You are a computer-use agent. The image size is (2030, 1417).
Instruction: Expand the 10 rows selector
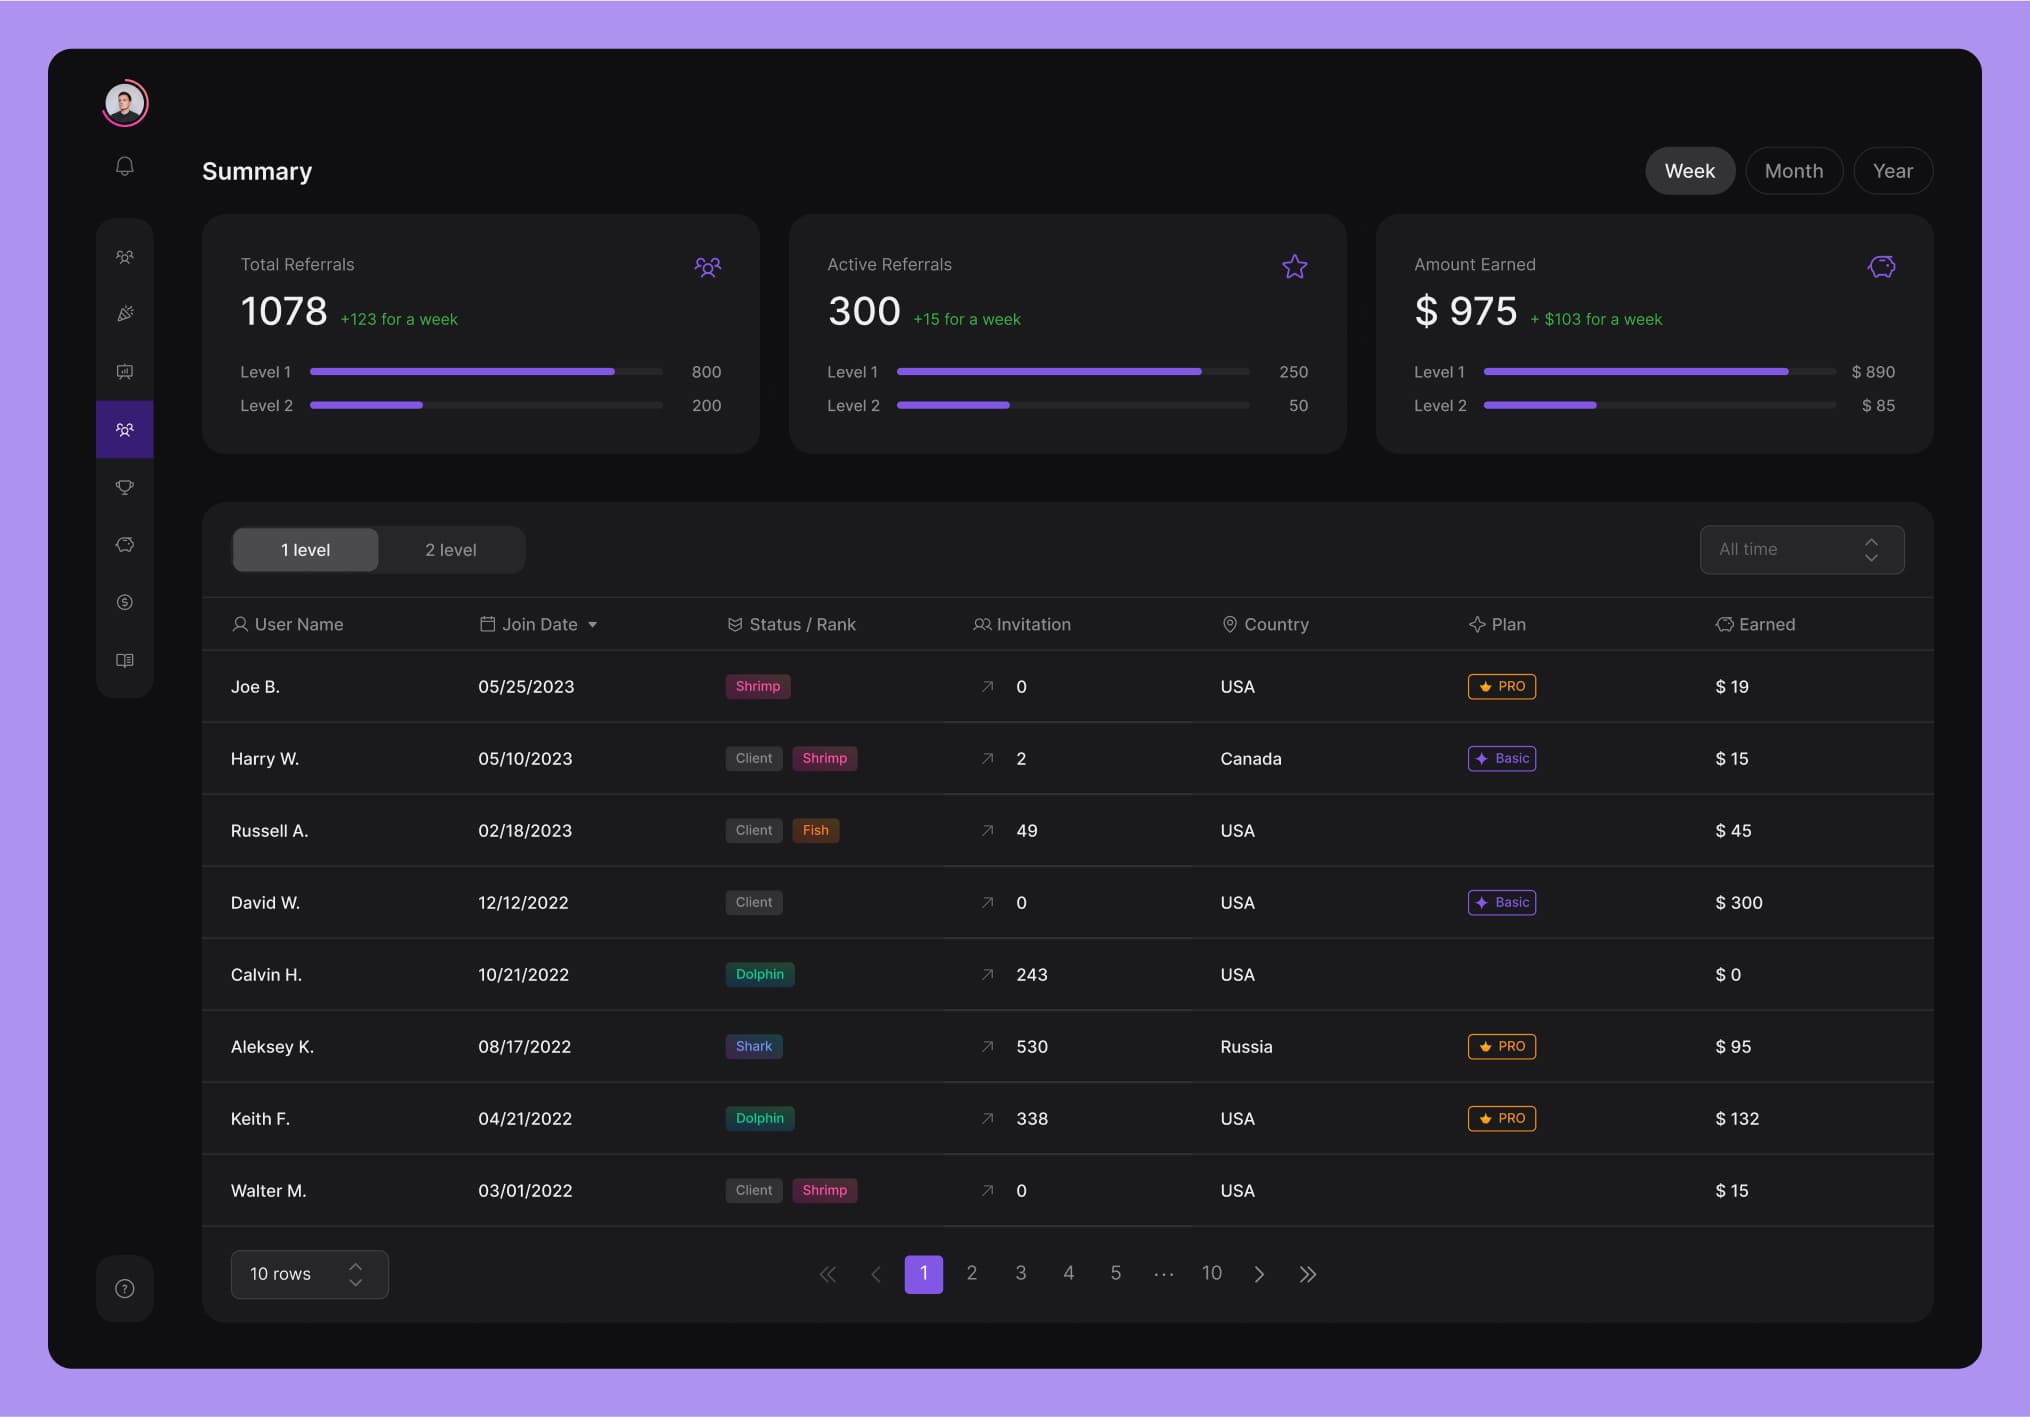click(309, 1274)
